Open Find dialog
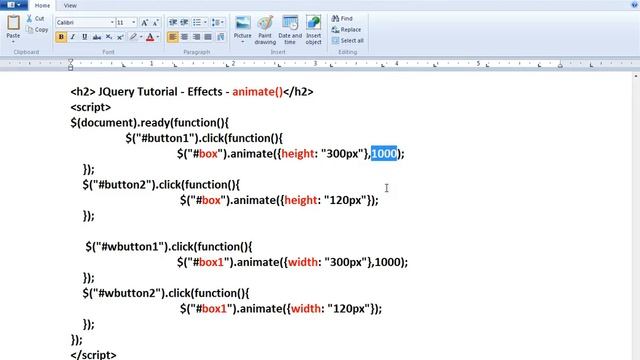Viewport: 640px width, 360px height. pyautogui.click(x=342, y=19)
